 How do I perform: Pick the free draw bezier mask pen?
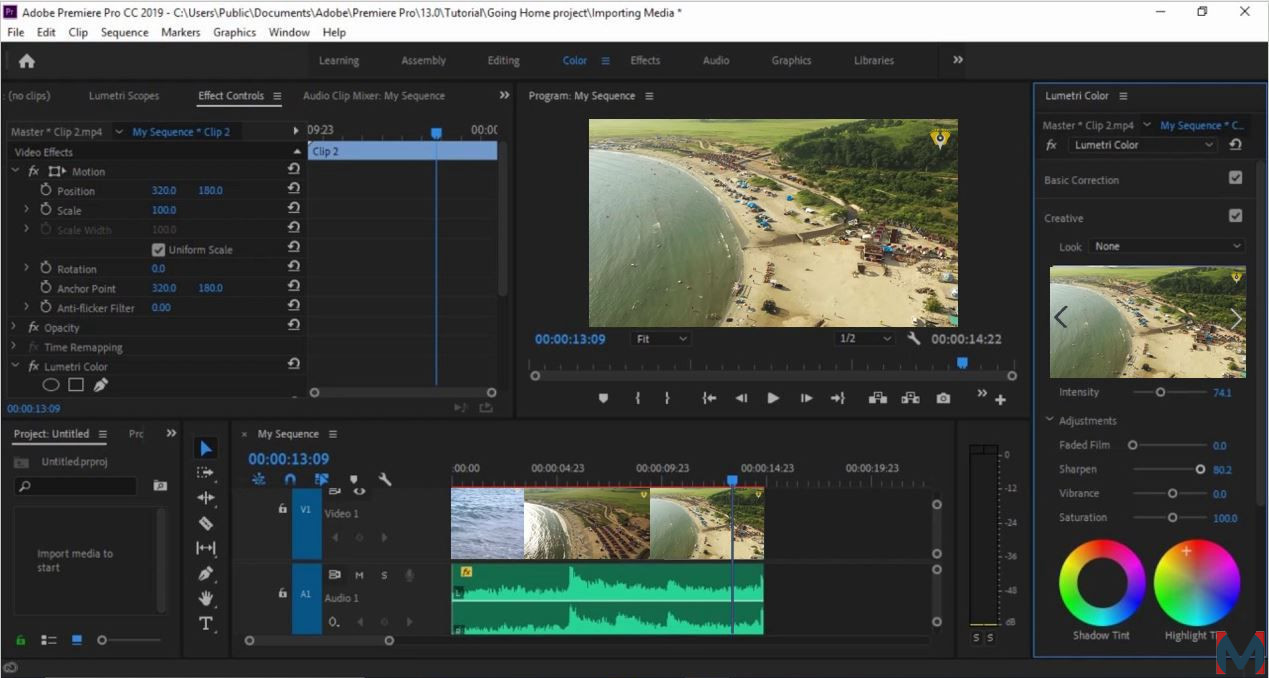[x=101, y=385]
